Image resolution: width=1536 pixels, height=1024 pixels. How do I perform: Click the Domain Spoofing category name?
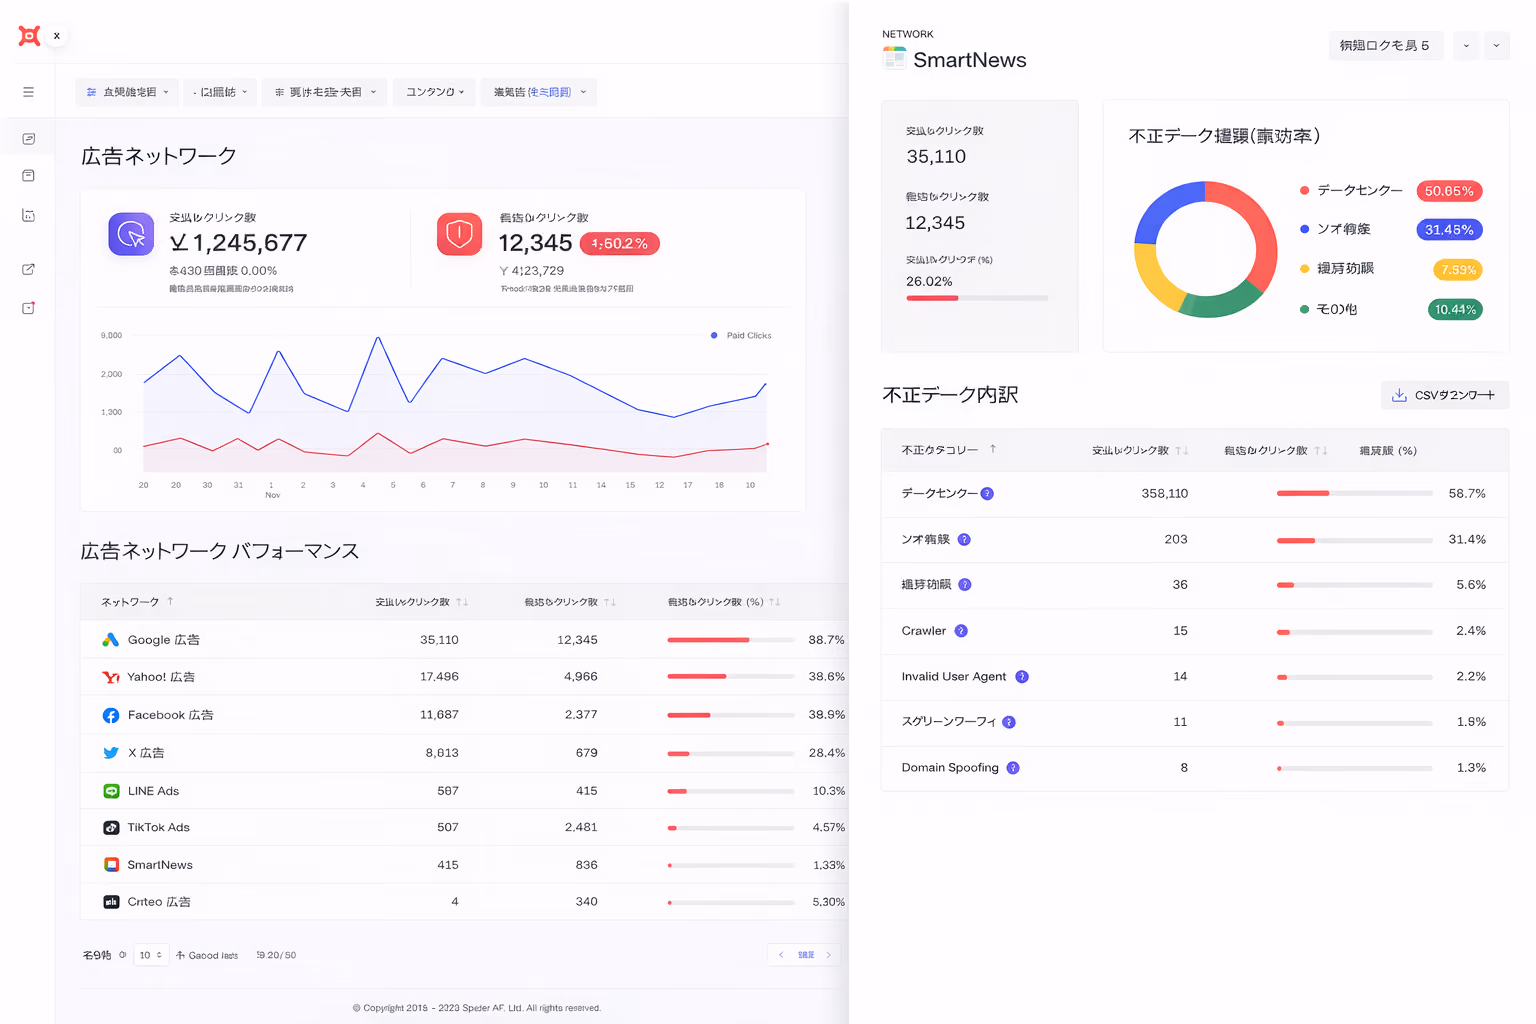[x=950, y=768]
